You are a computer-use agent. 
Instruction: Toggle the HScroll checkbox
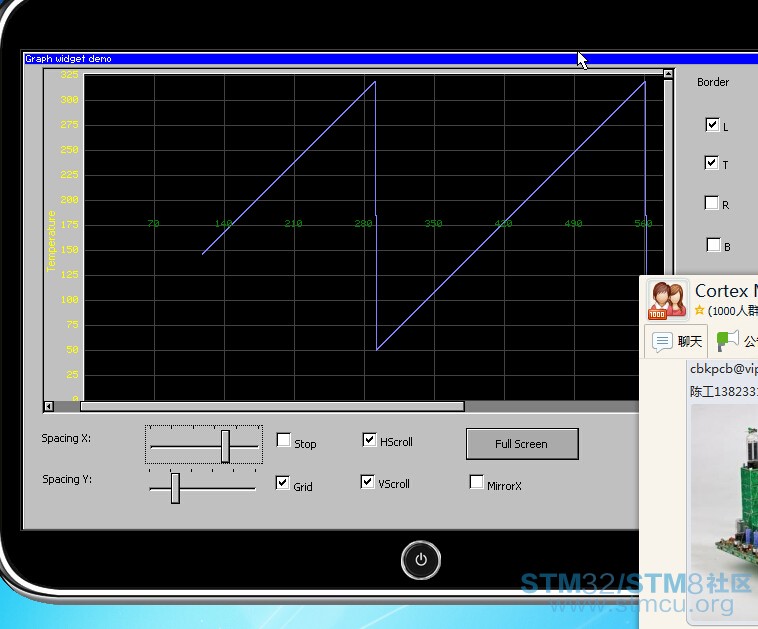pos(369,439)
